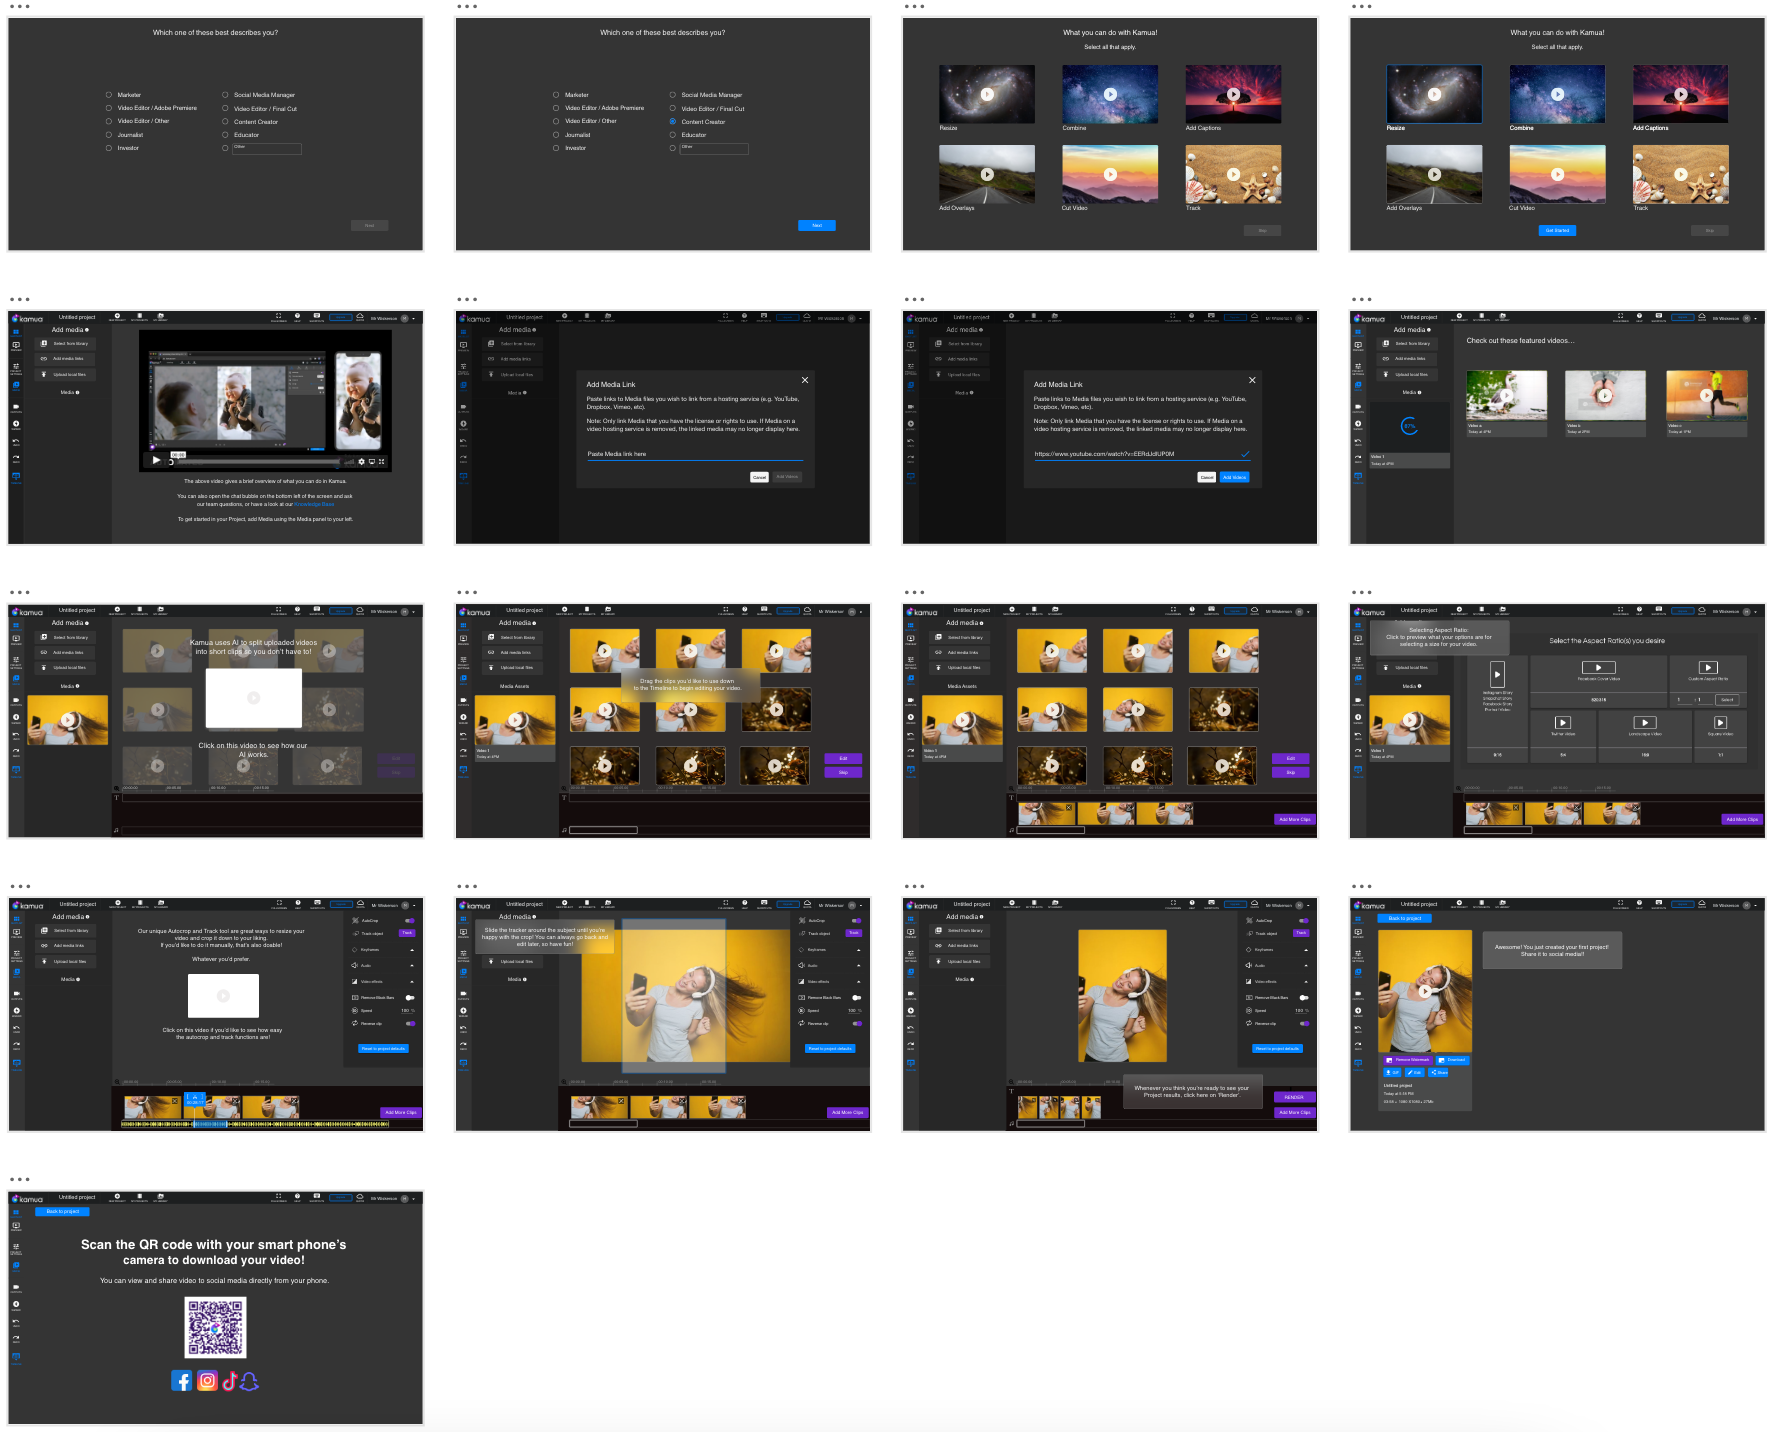The width and height of the screenshot is (1776, 1432).
Task: Click Track object icon on 'Our unique Autocrop' screen
Action: coord(355,933)
